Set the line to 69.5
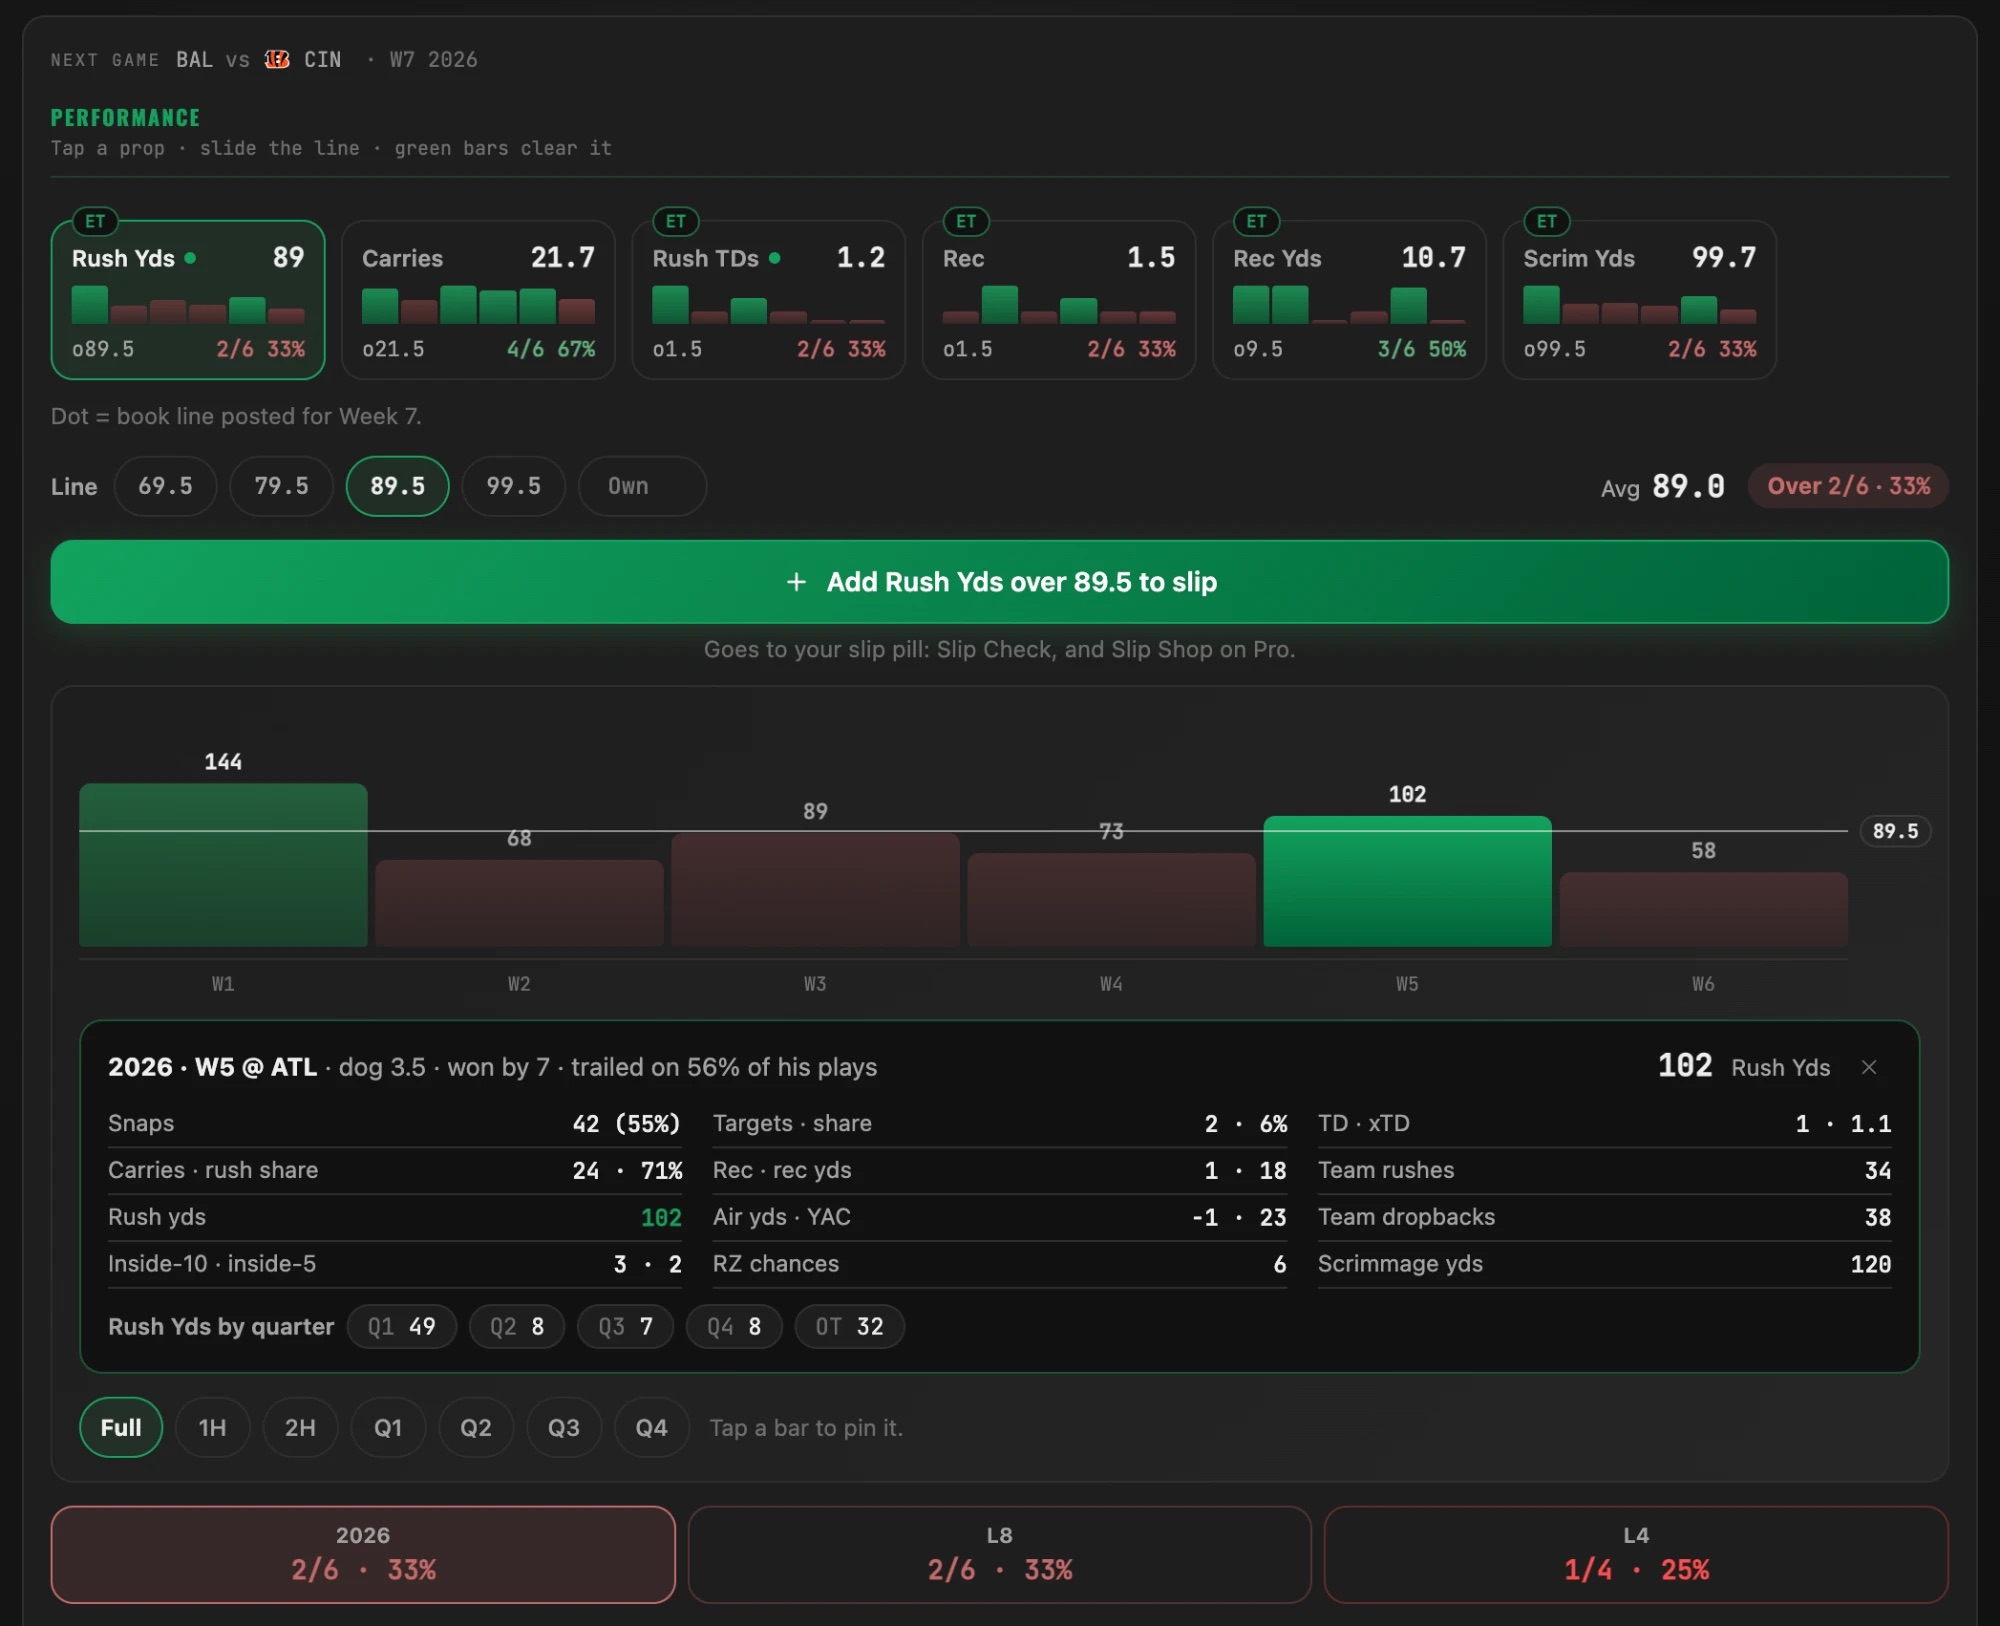The height and width of the screenshot is (1626, 2000). click(x=165, y=486)
